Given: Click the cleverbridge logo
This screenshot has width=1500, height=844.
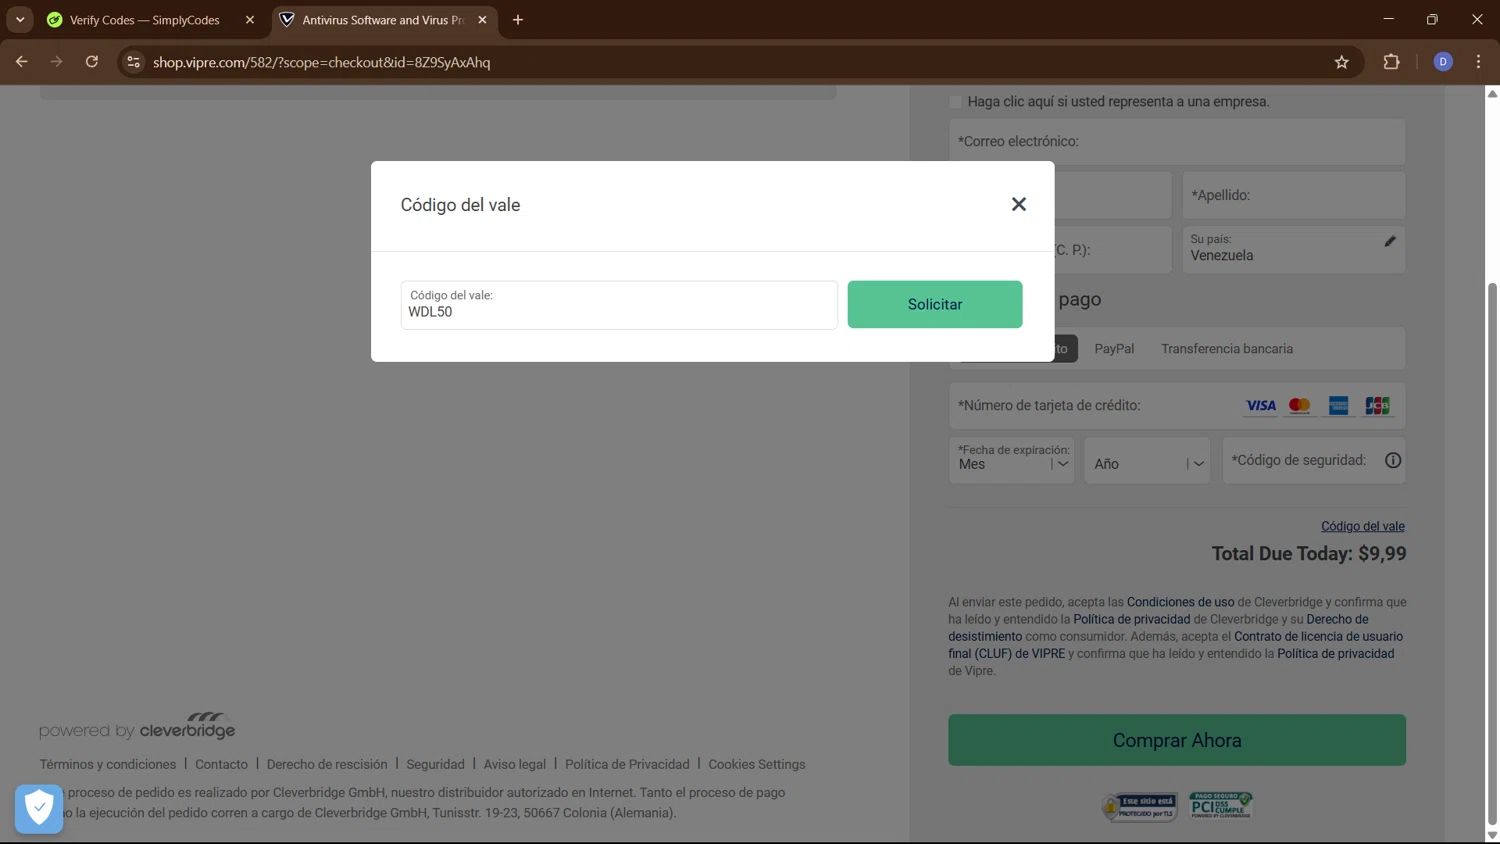Looking at the screenshot, I should (187, 726).
